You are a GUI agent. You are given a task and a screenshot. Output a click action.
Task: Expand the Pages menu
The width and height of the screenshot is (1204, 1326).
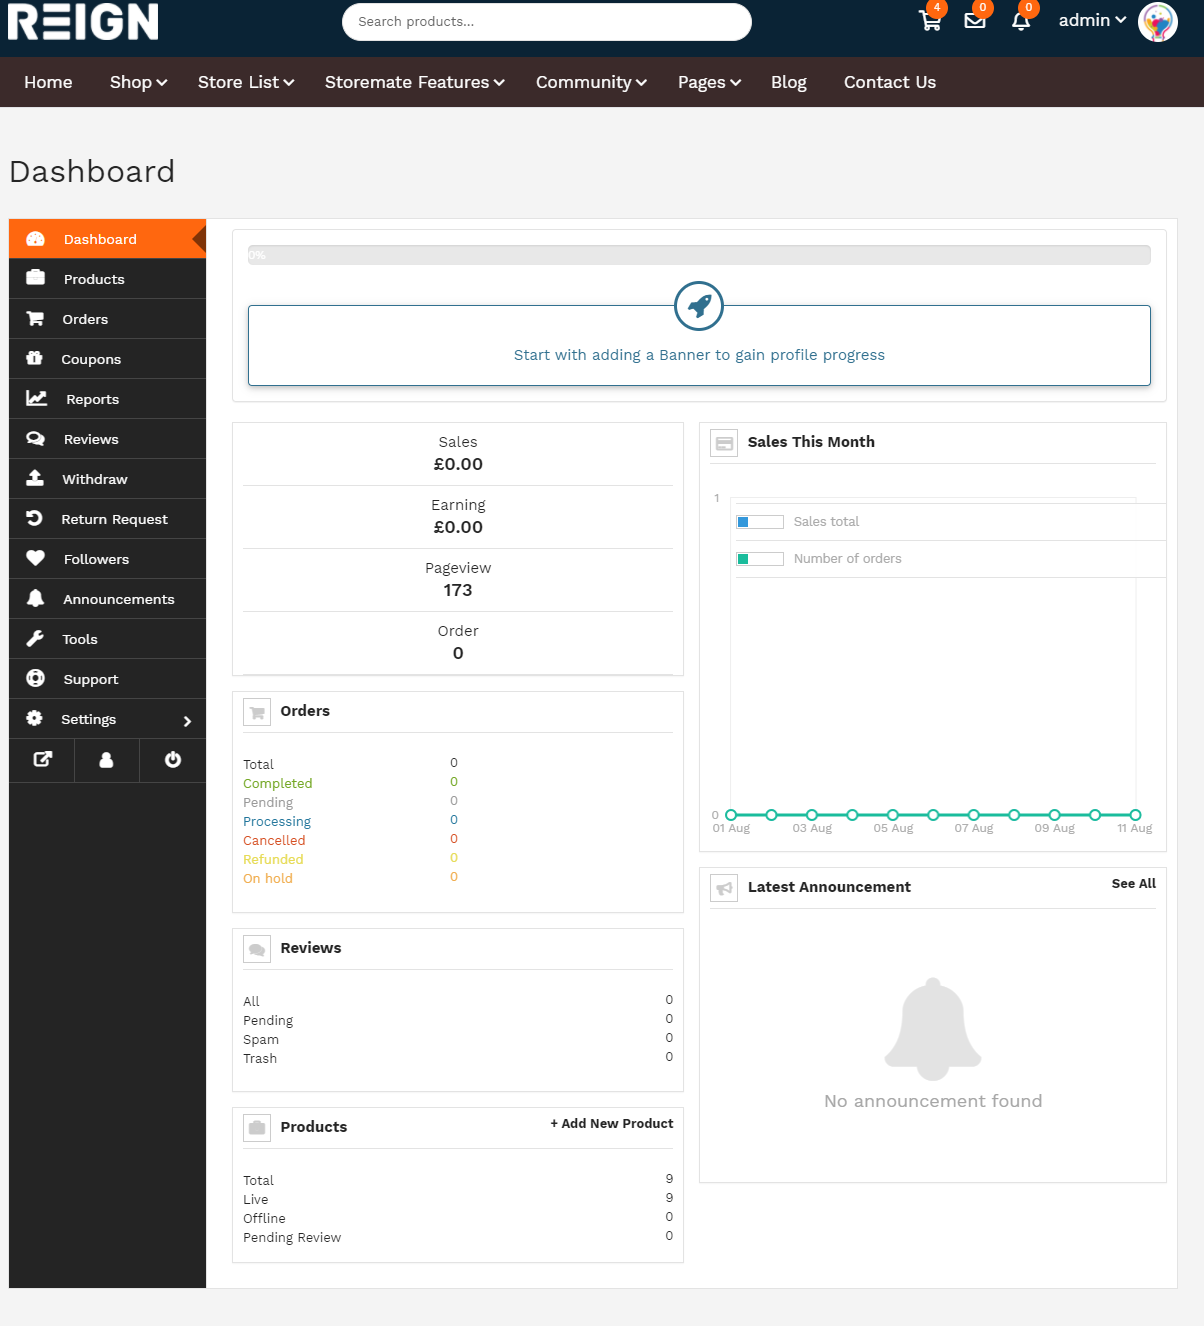[x=709, y=82]
